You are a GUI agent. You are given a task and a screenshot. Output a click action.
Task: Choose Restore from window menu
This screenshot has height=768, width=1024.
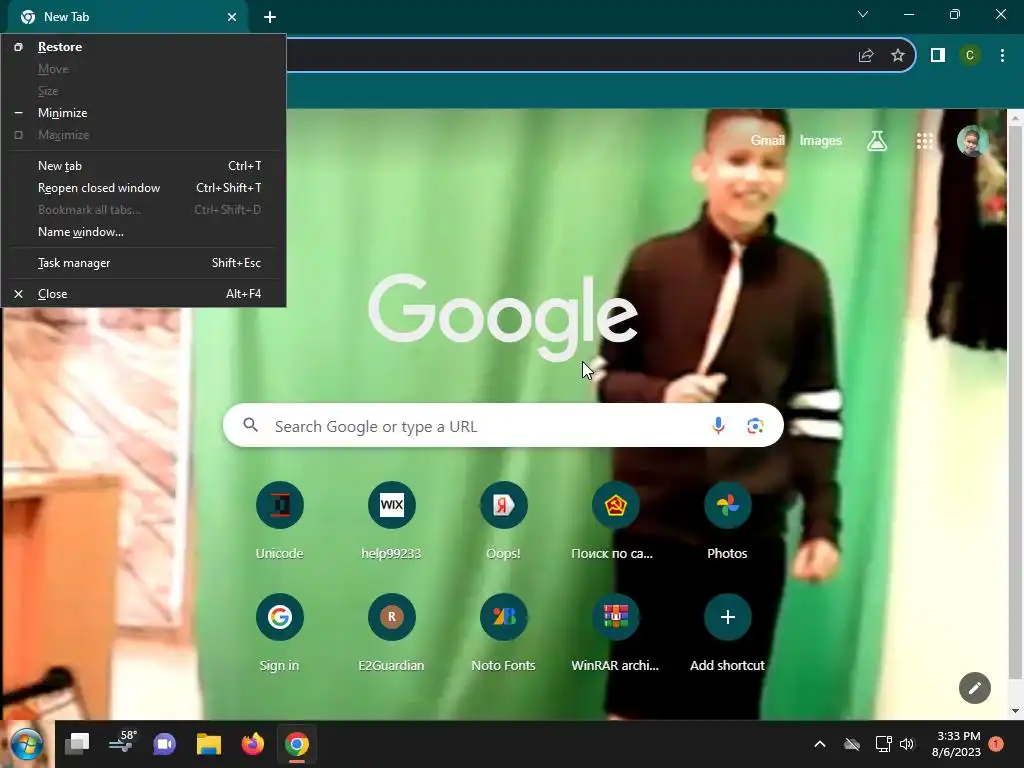tap(144, 46)
